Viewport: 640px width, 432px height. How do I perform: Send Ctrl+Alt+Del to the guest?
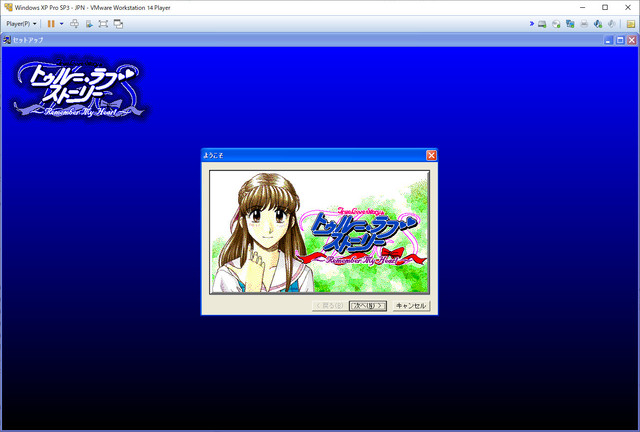tap(74, 24)
